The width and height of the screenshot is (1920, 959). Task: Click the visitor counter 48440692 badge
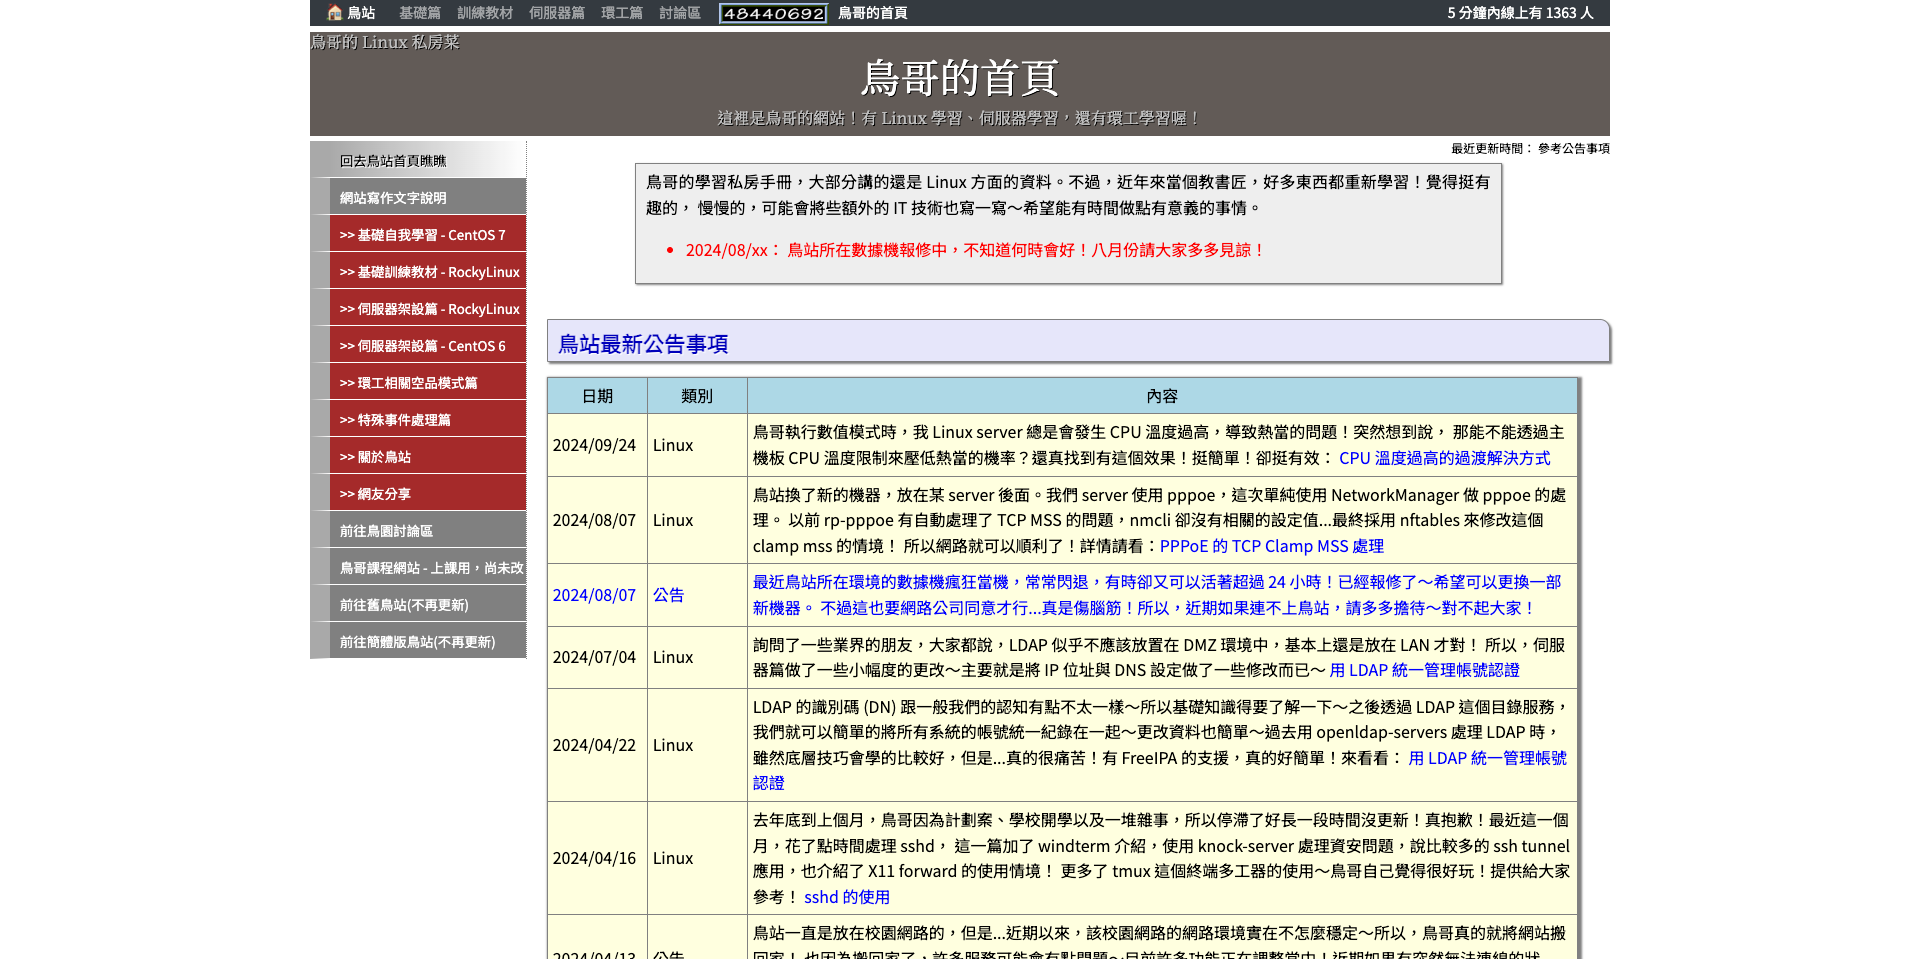point(773,13)
